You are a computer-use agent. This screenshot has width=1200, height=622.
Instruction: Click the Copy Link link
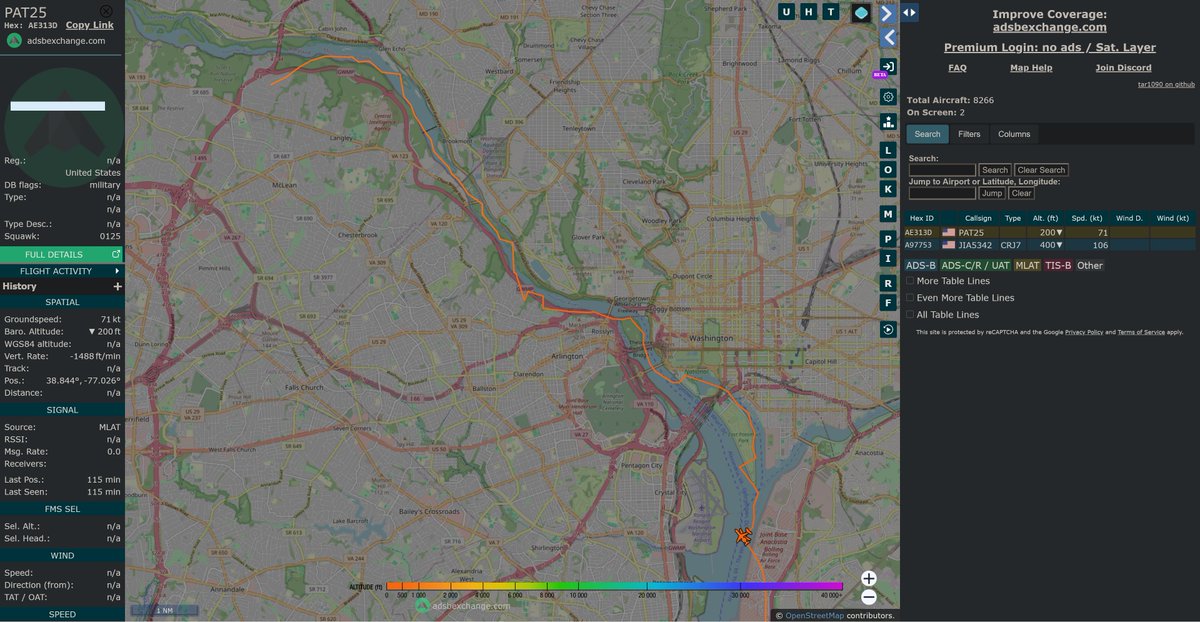[90, 25]
